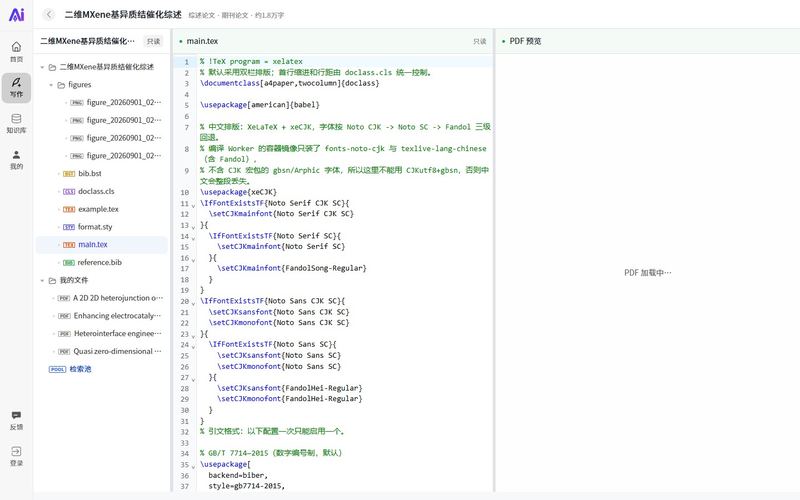The width and height of the screenshot is (800, 500).
Task: Click the BST file icon beside bib.bst
Action: click(x=69, y=173)
